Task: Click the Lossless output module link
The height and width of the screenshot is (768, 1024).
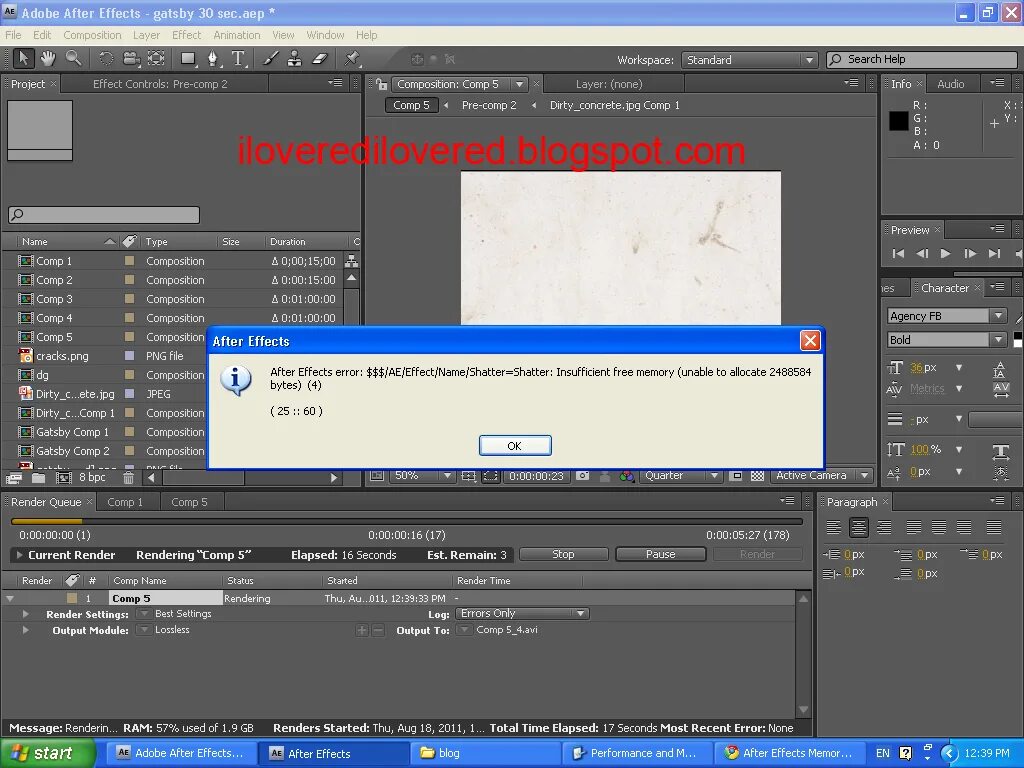Action: pos(172,630)
